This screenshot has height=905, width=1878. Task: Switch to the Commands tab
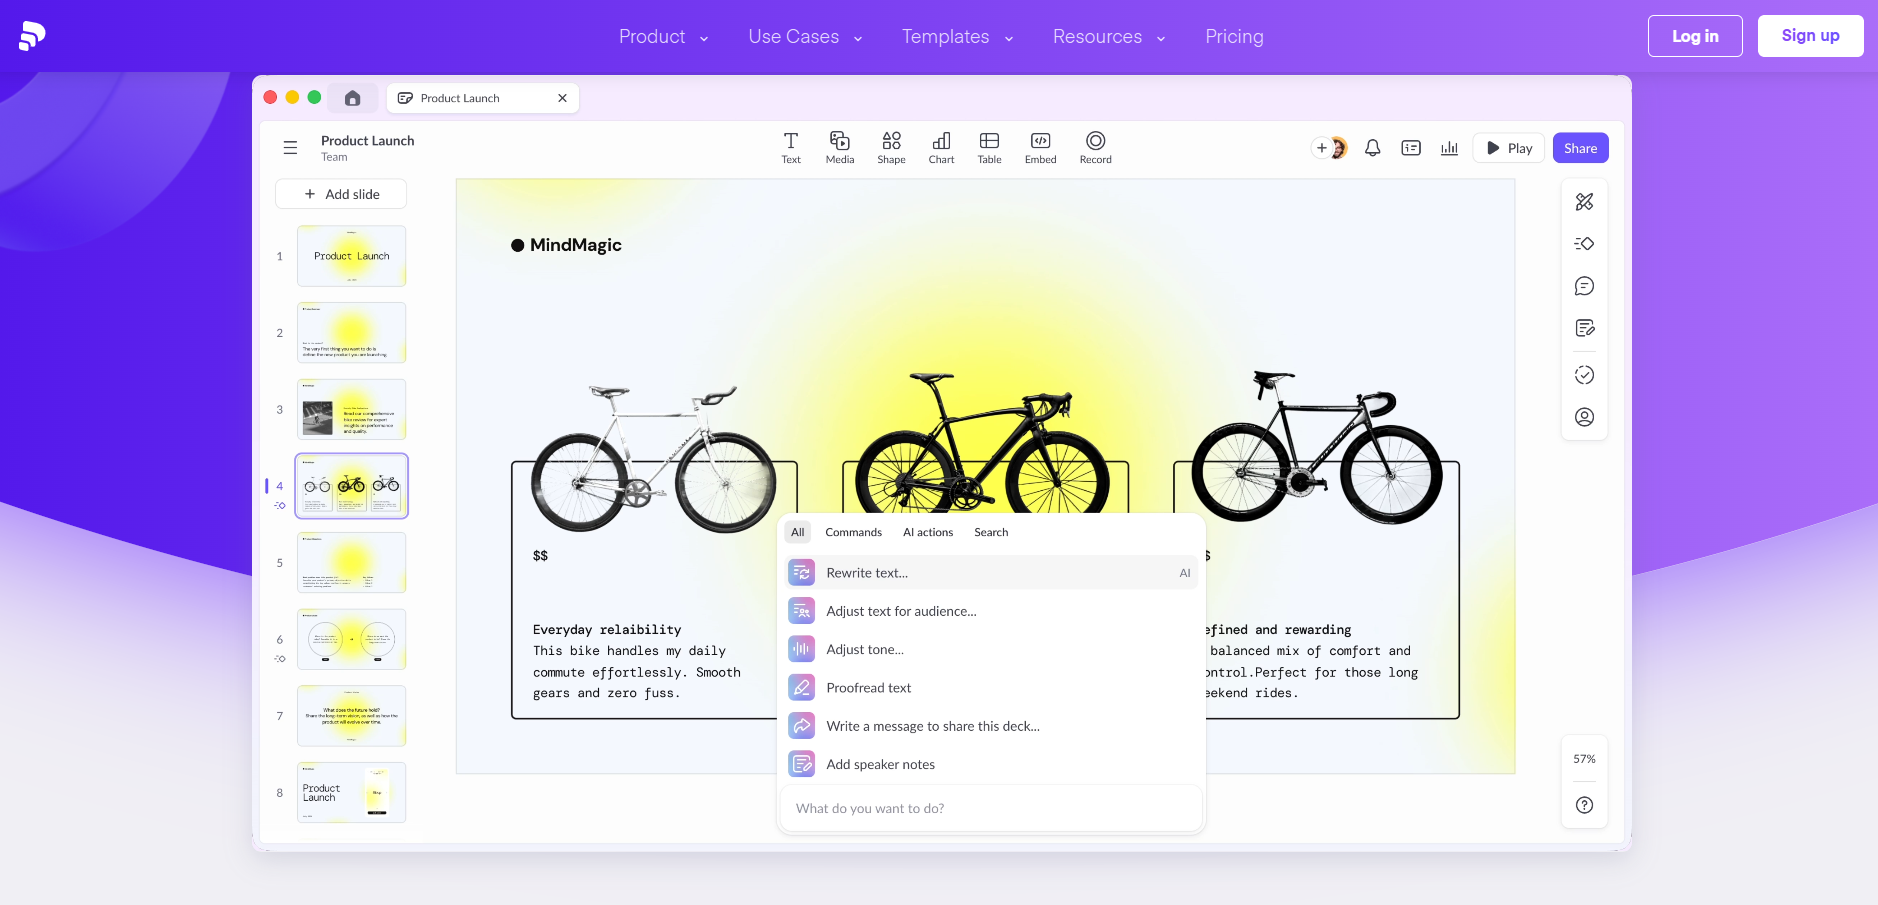click(853, 532)
